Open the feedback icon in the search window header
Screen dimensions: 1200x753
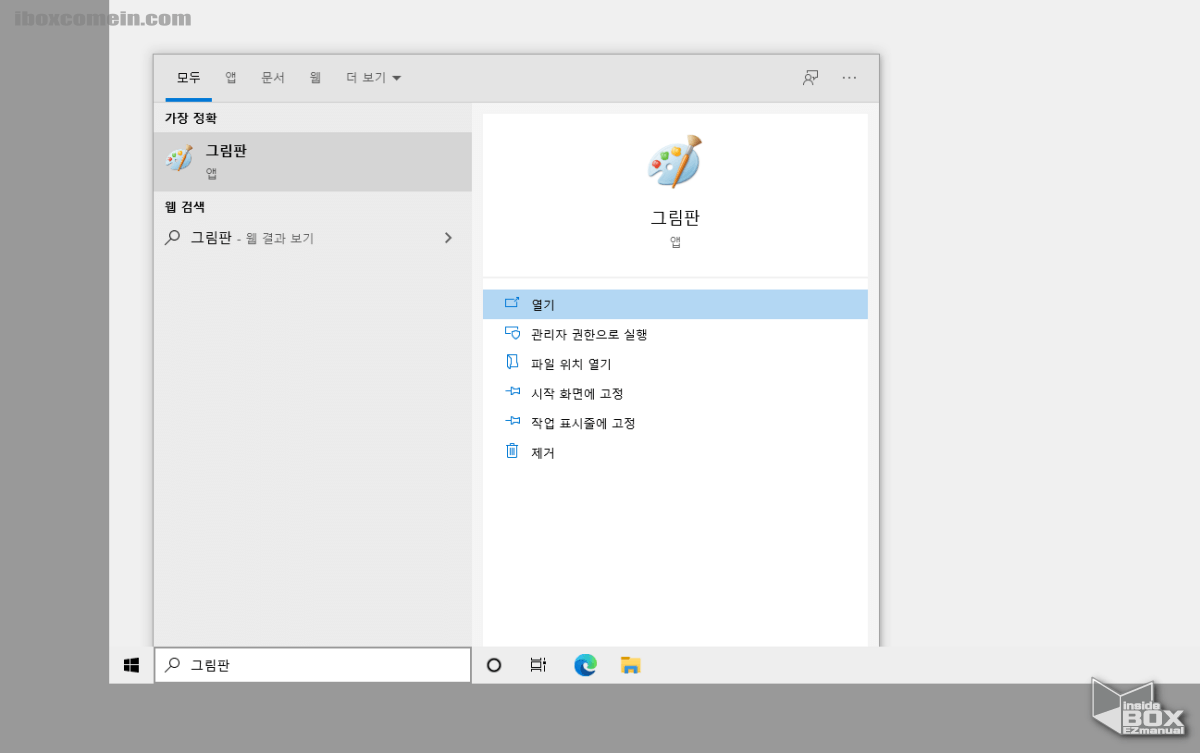(x=810, y=77)
